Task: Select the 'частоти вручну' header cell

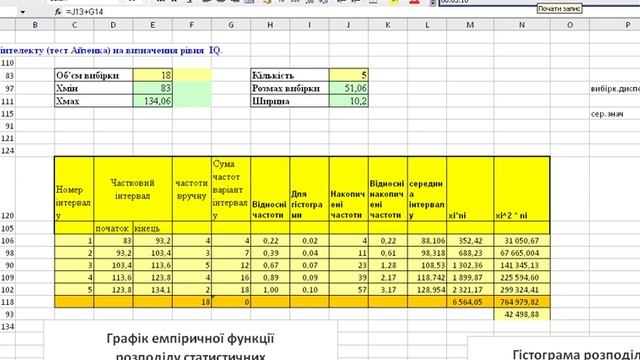Action: [x=192, y=189]
